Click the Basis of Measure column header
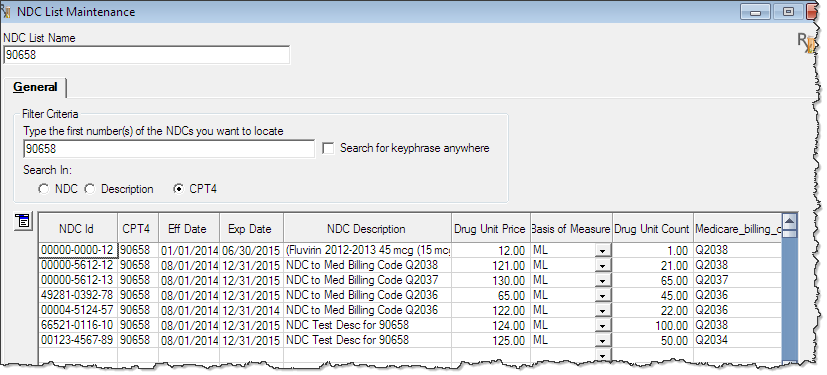This screenshot has height=375, width=827. pyautogui.click(x=571, y=228)
